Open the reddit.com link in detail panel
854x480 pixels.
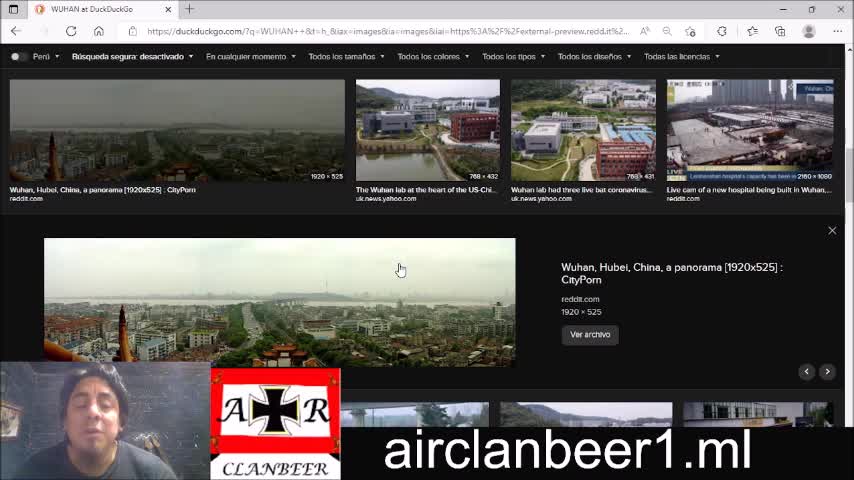580,299
